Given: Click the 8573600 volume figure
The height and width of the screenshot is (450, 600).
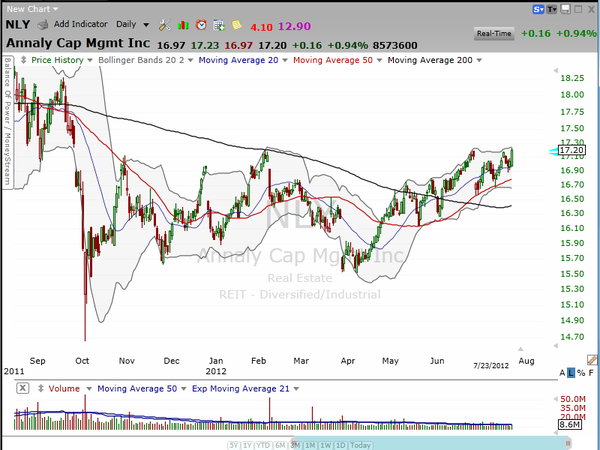Looking at the screenshot, I should (x=395, y=46).
